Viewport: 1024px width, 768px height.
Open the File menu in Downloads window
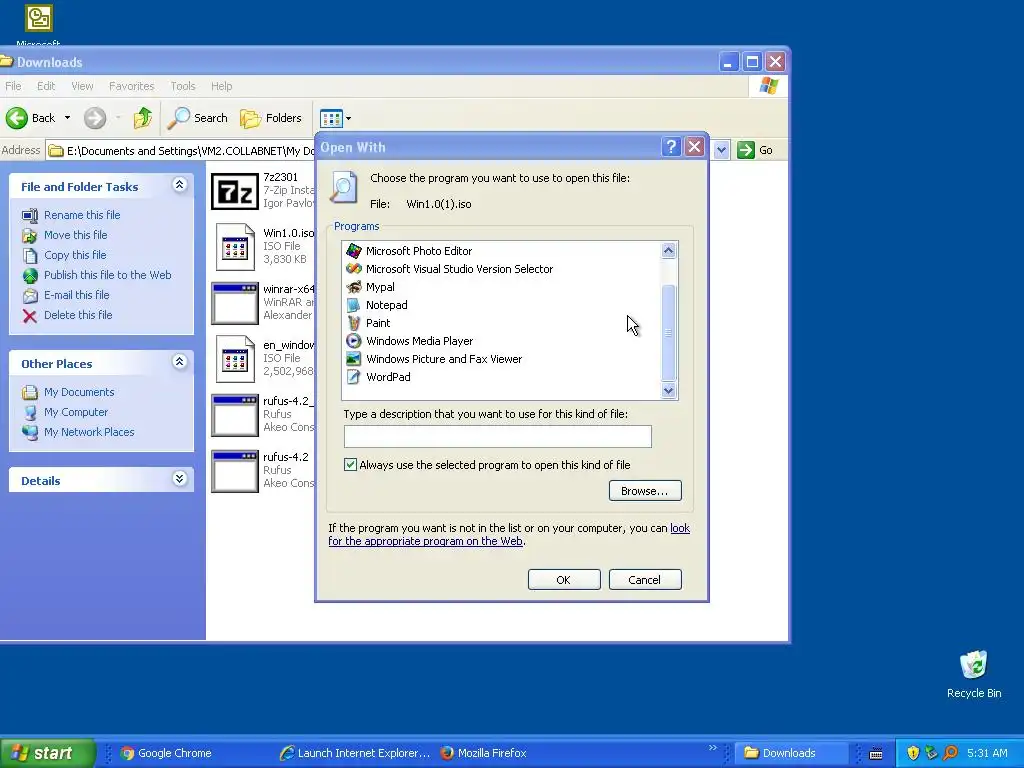click(13, 86)
